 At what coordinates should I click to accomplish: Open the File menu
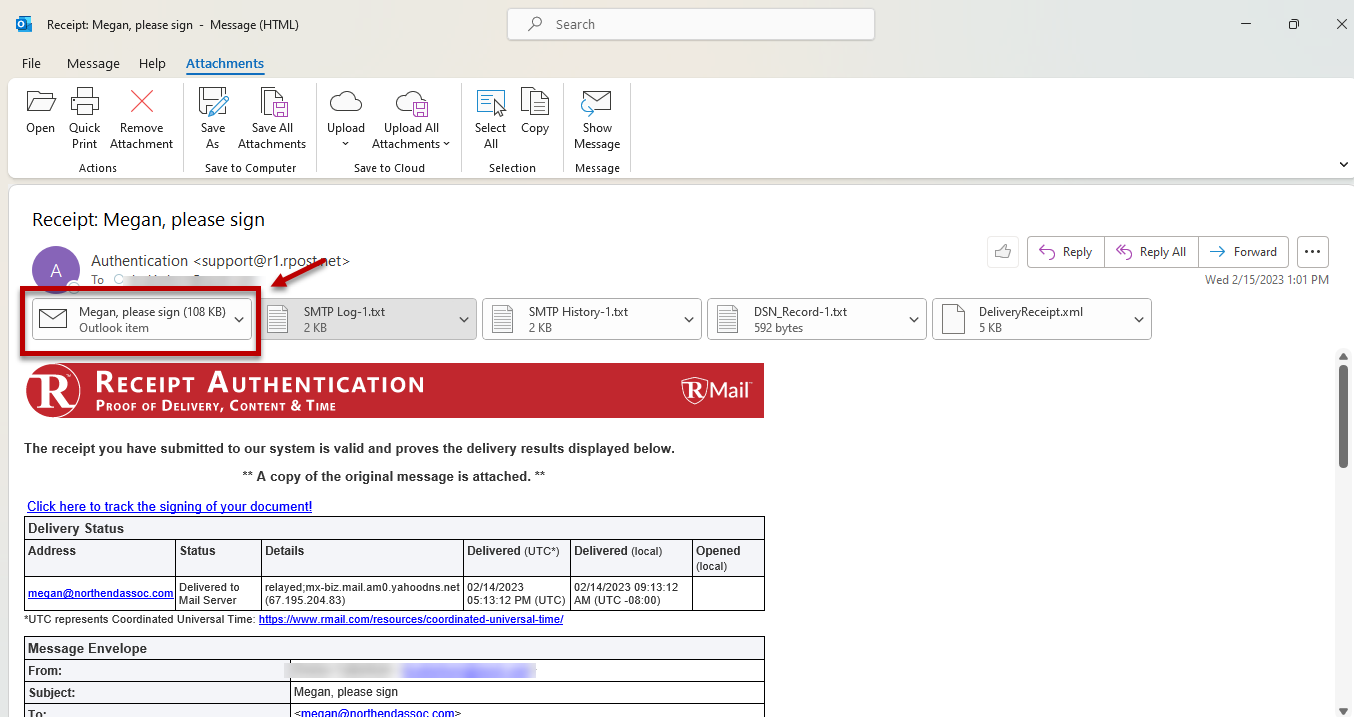tap(31, 63)
